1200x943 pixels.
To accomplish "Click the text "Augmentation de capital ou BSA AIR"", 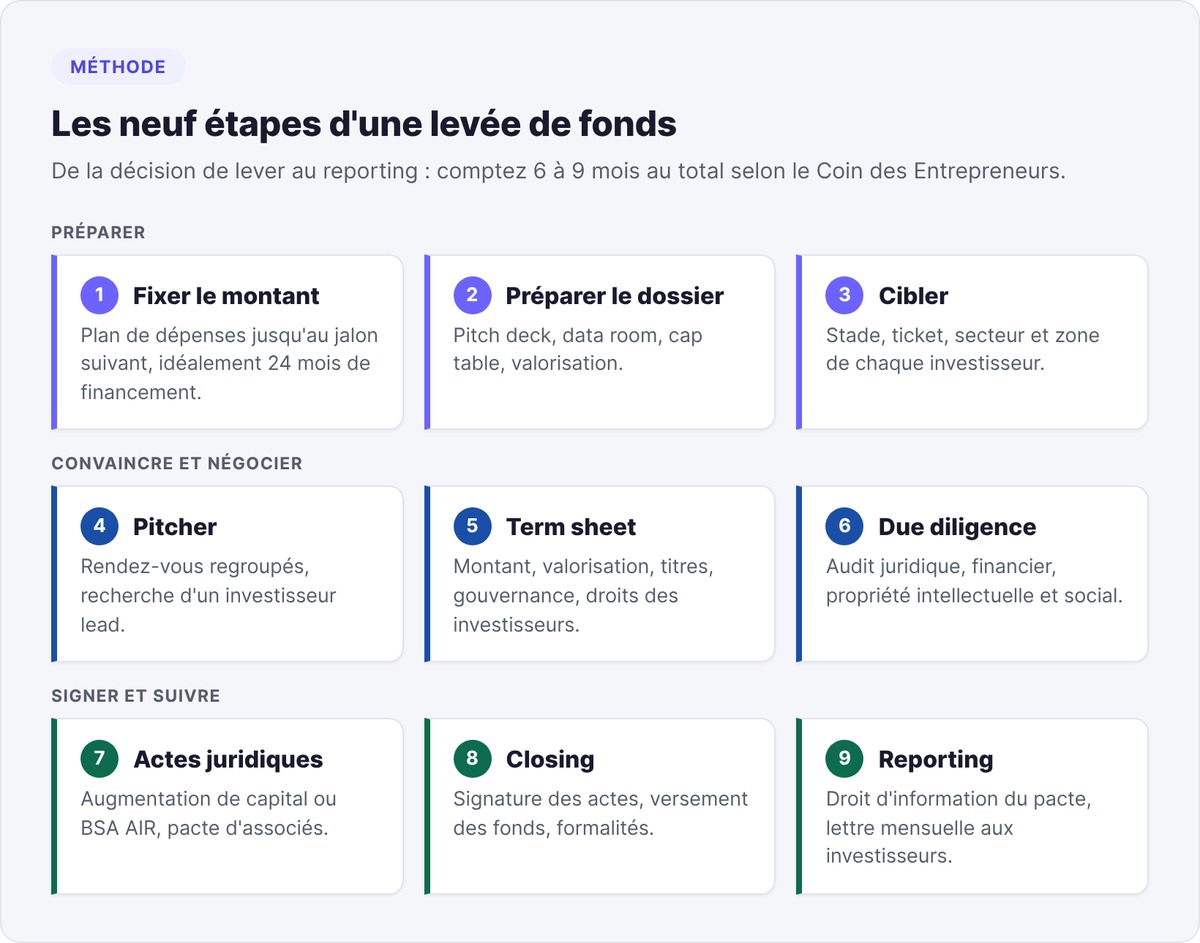I will coord(209,813).
